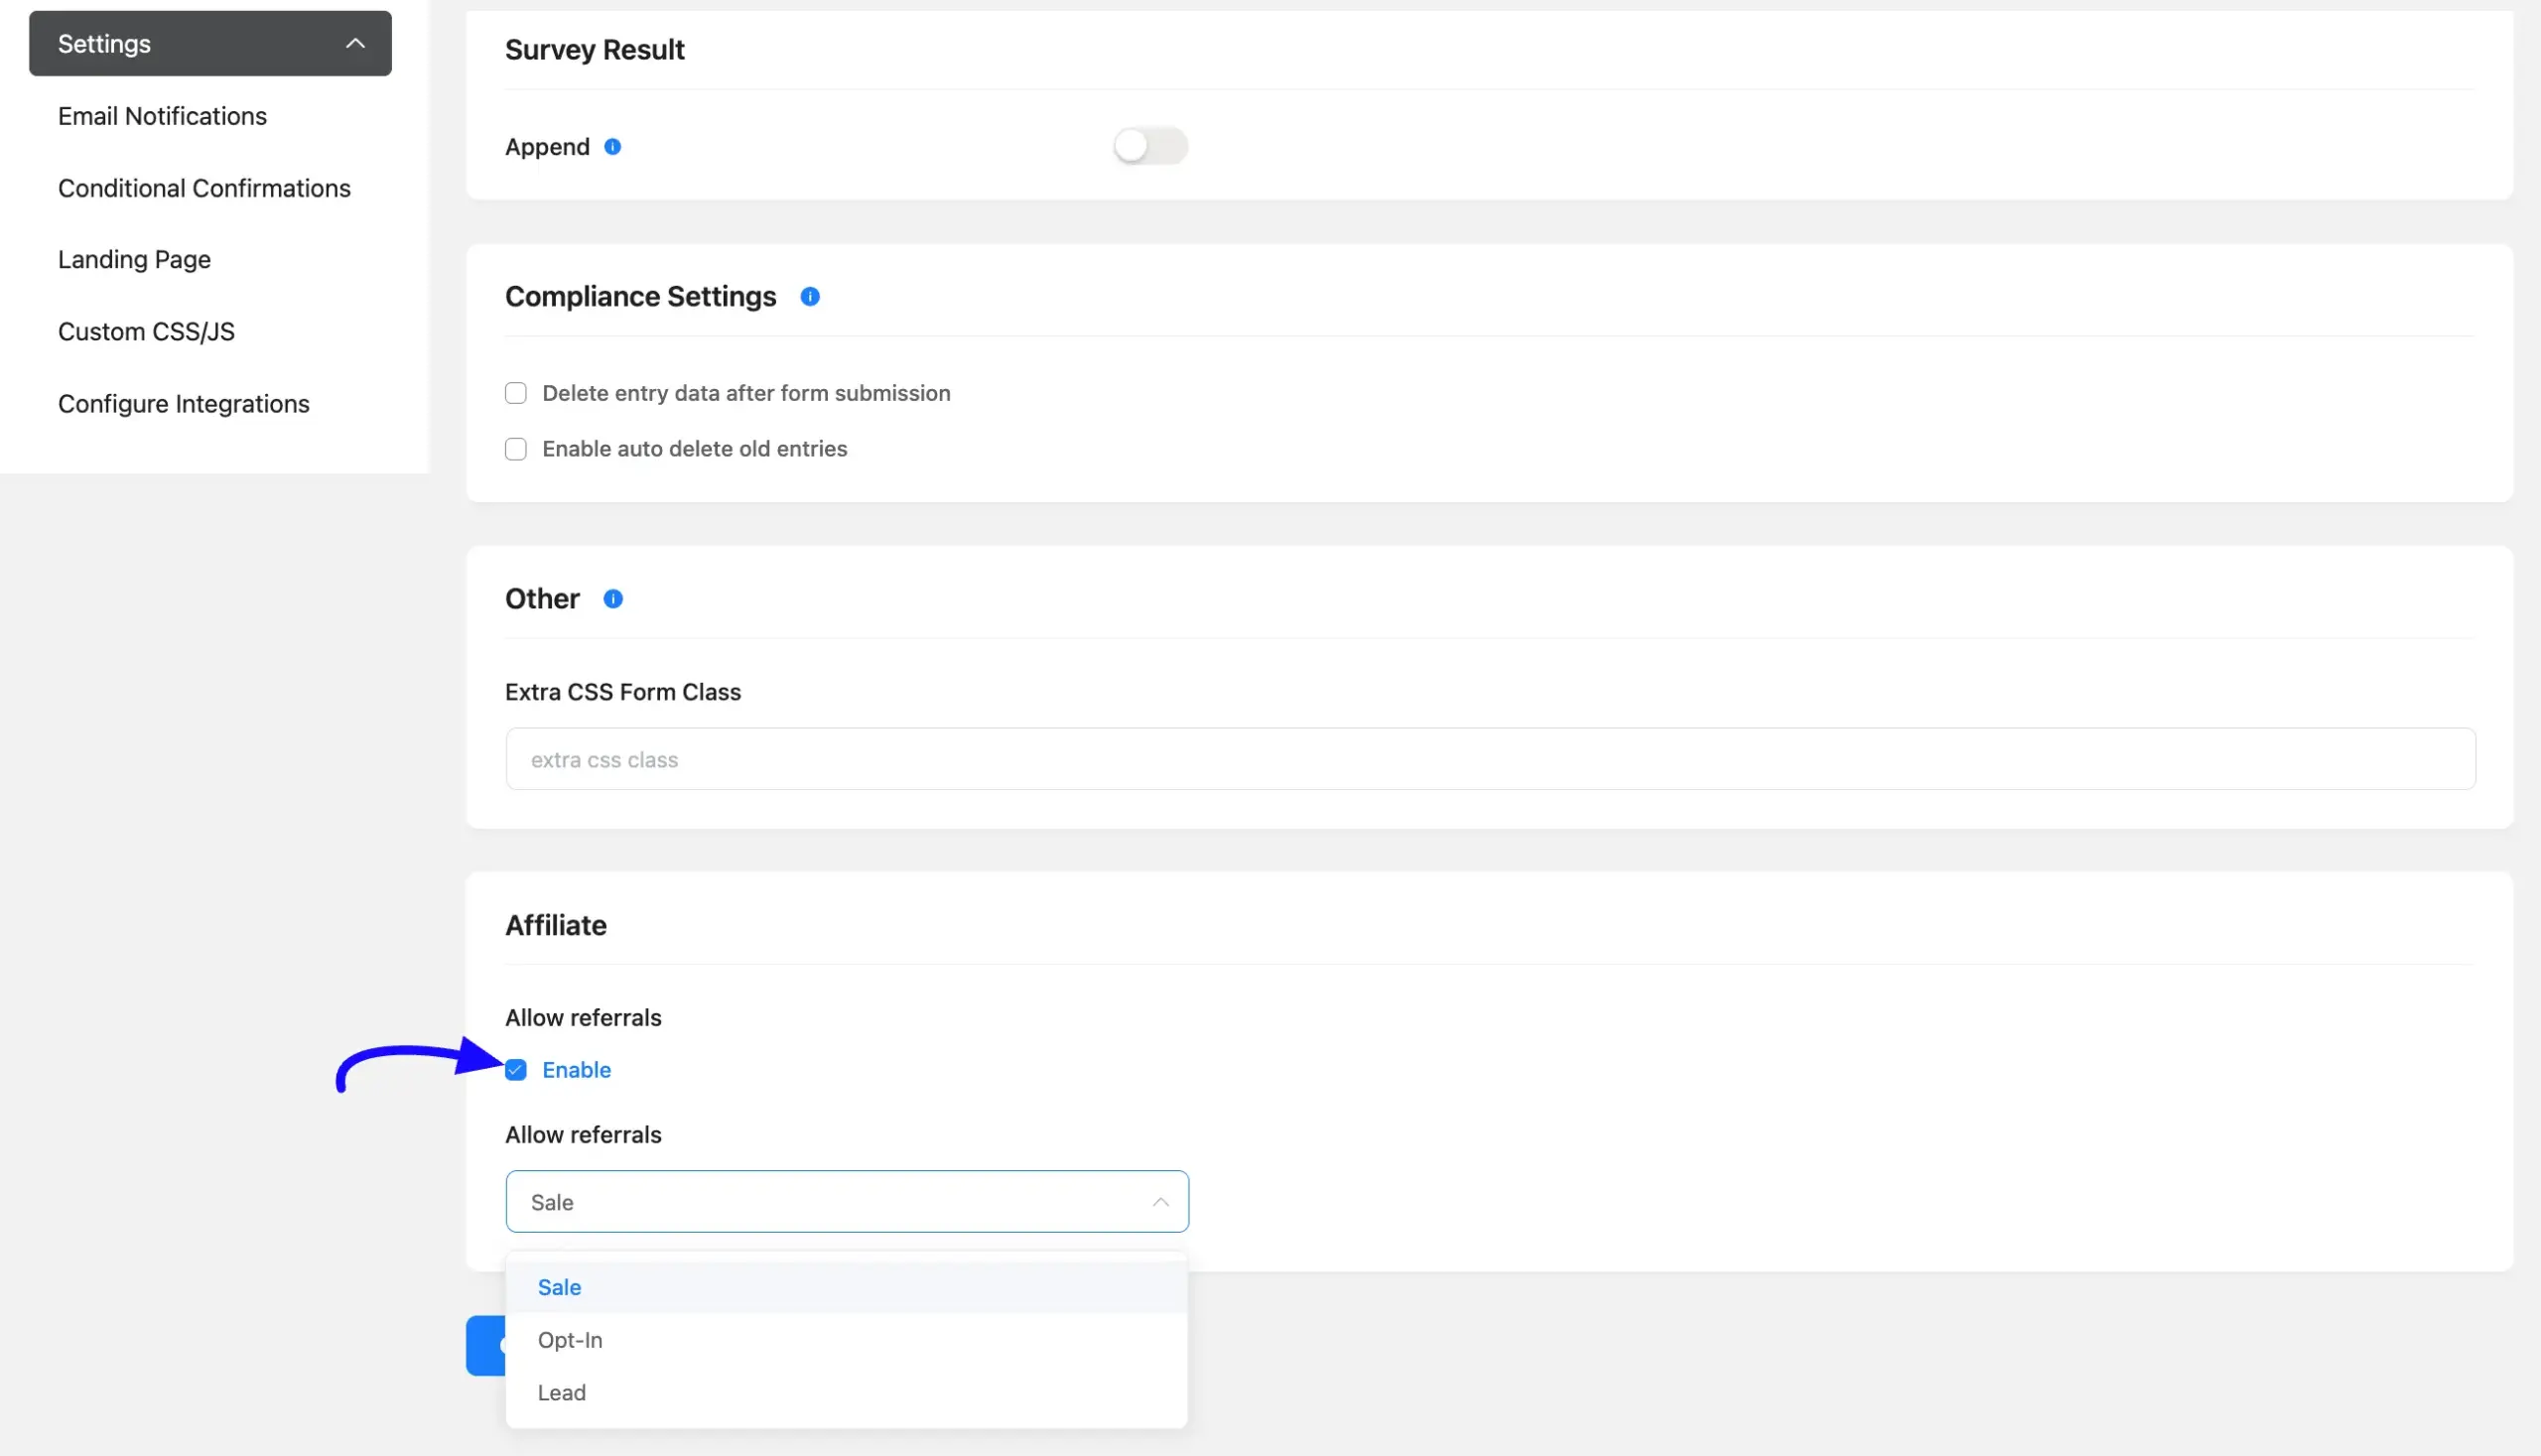This screenshot has height=1456, width=2541.
Task: Uncheck the Enable referrals checkbox
Action: 516,1070
